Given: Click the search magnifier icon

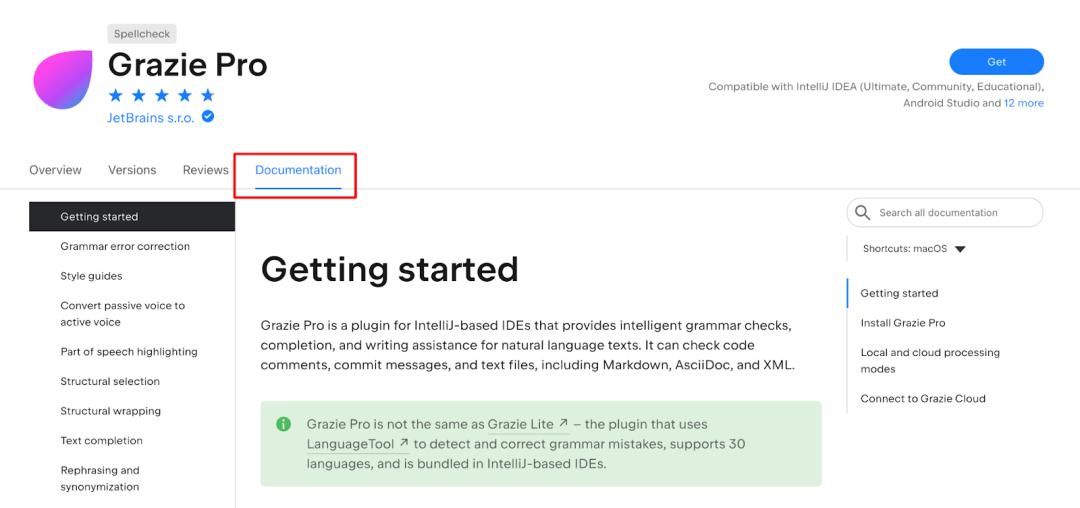Looking at the screenshot, I should (862, 213).
